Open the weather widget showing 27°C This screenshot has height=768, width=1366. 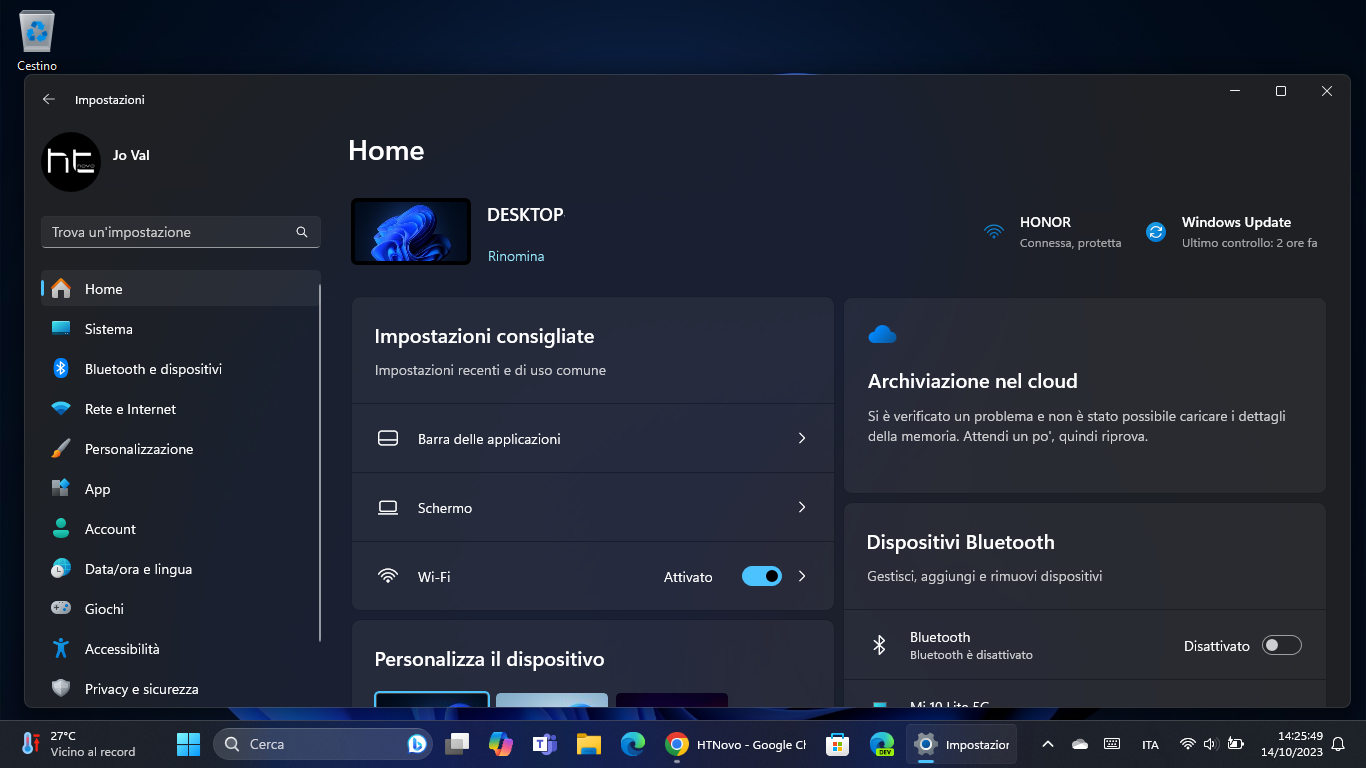(78, 744)
